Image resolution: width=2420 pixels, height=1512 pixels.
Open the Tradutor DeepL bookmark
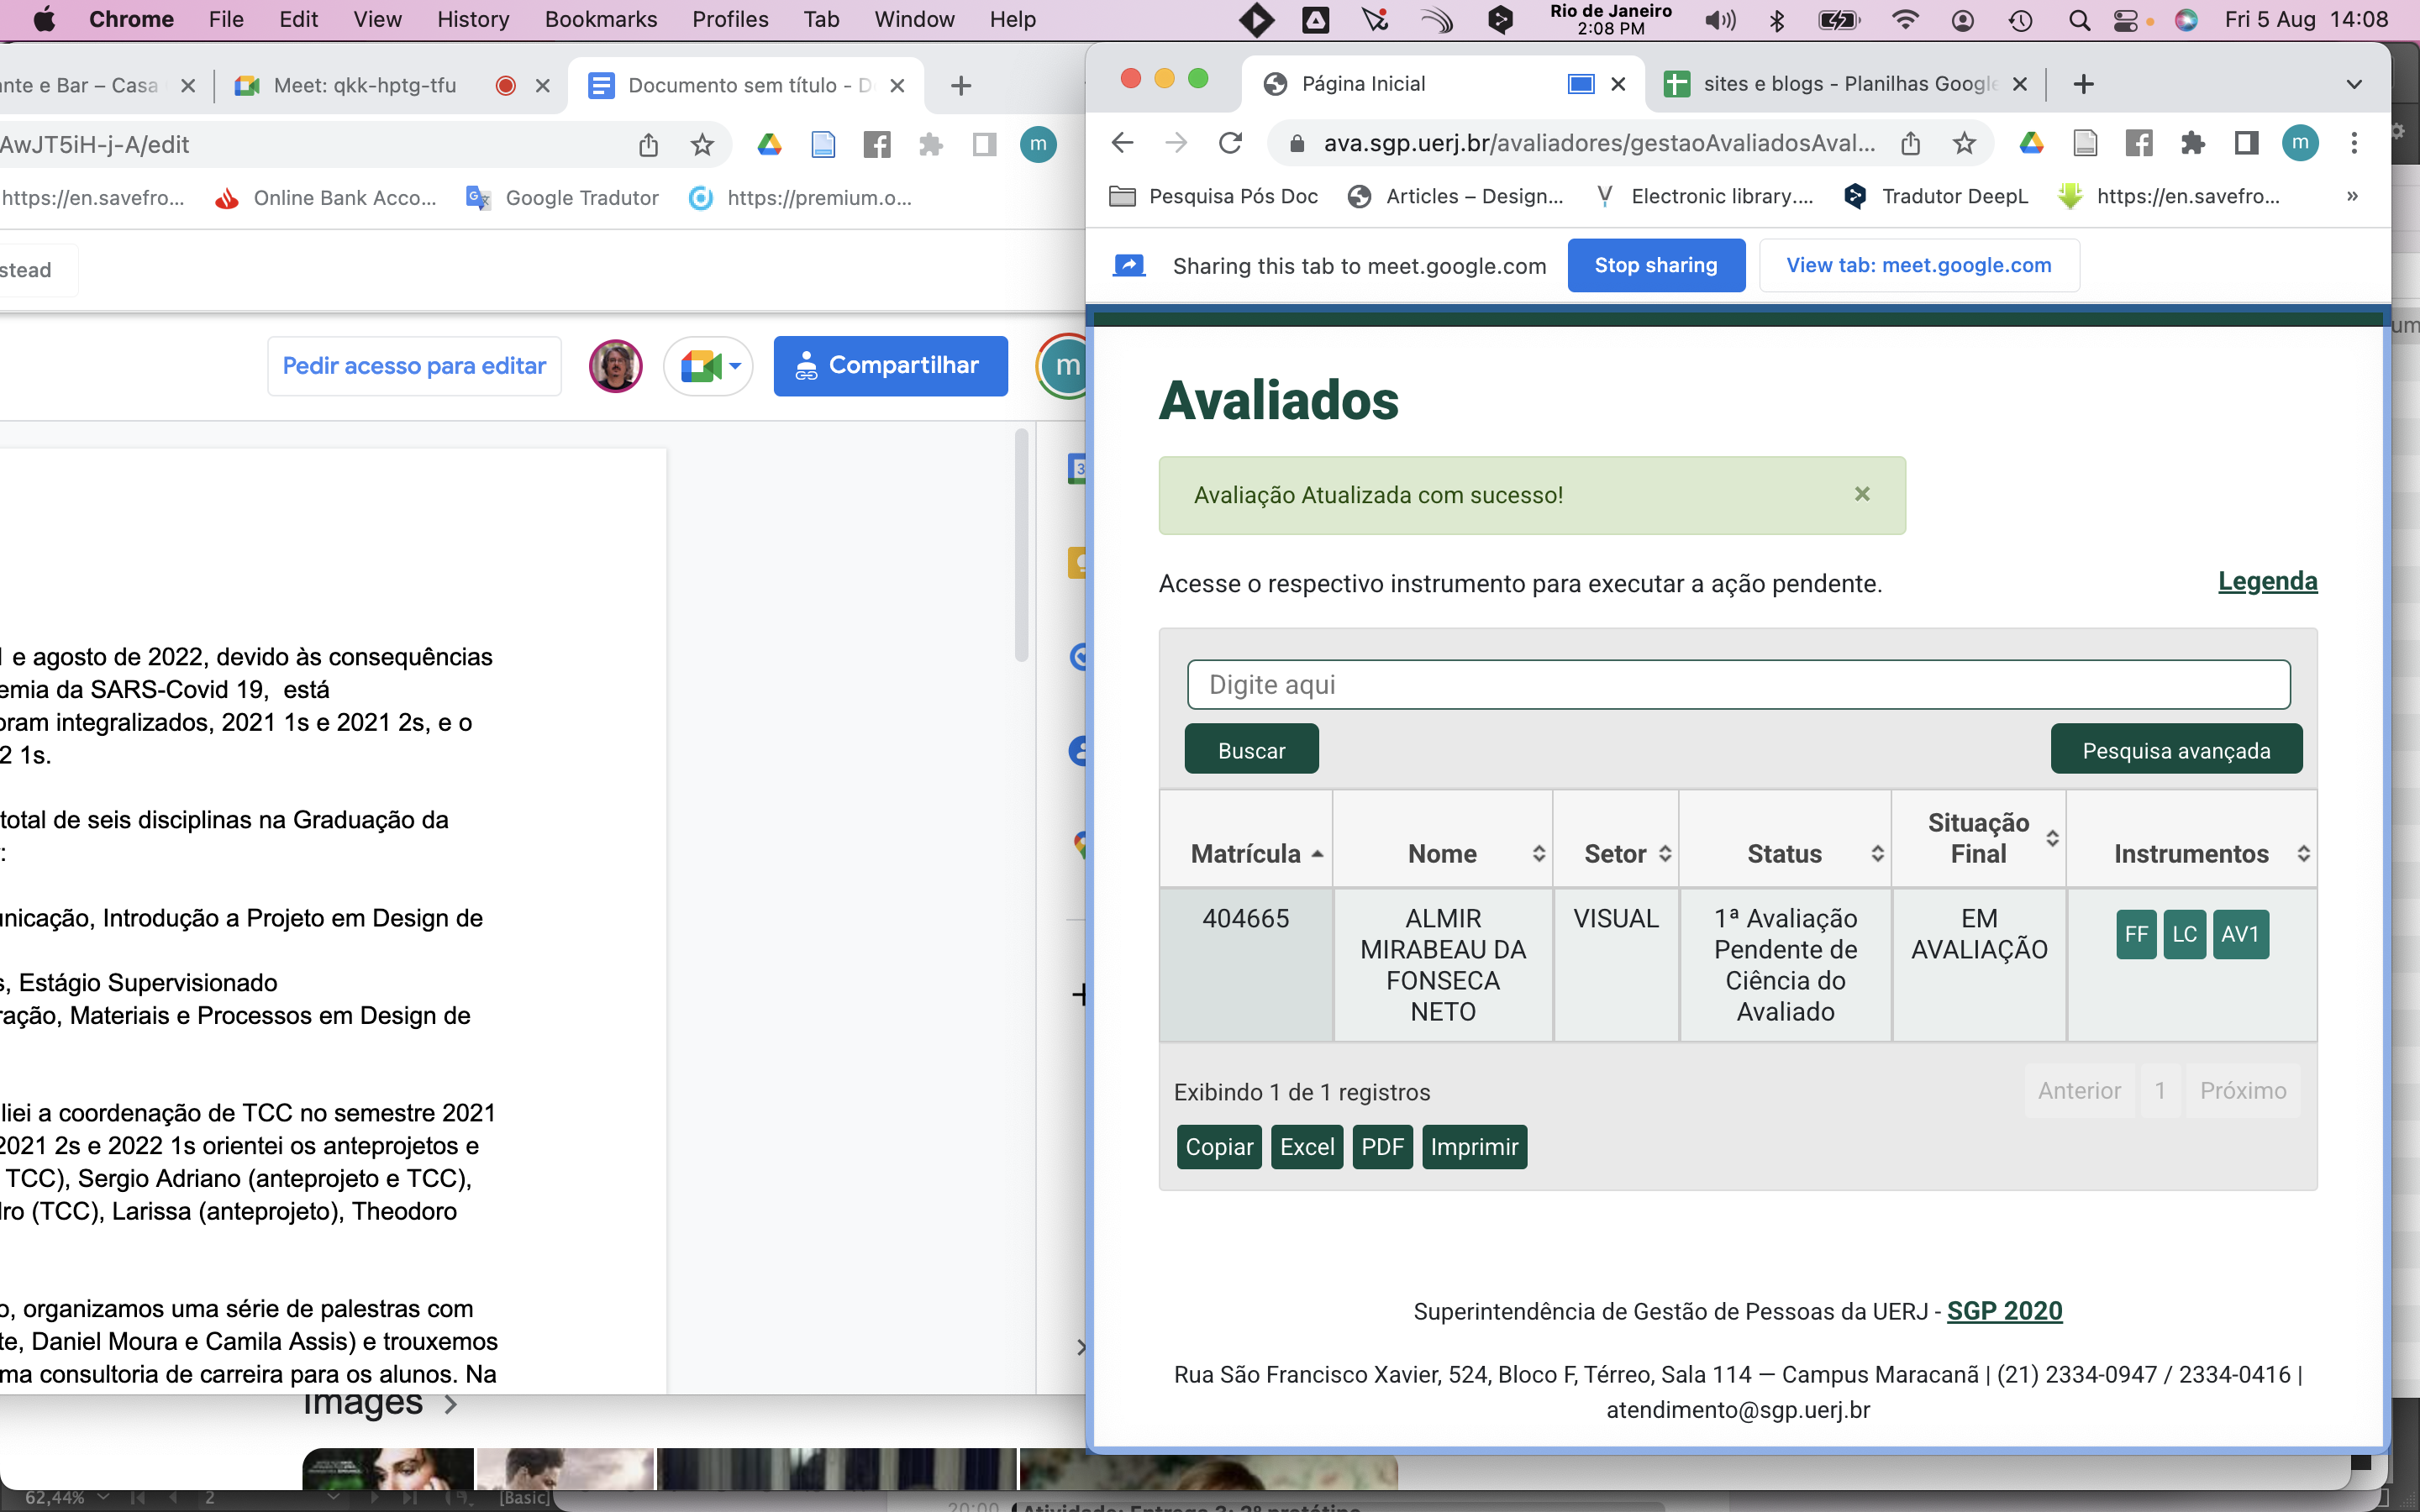(1936, 196)
